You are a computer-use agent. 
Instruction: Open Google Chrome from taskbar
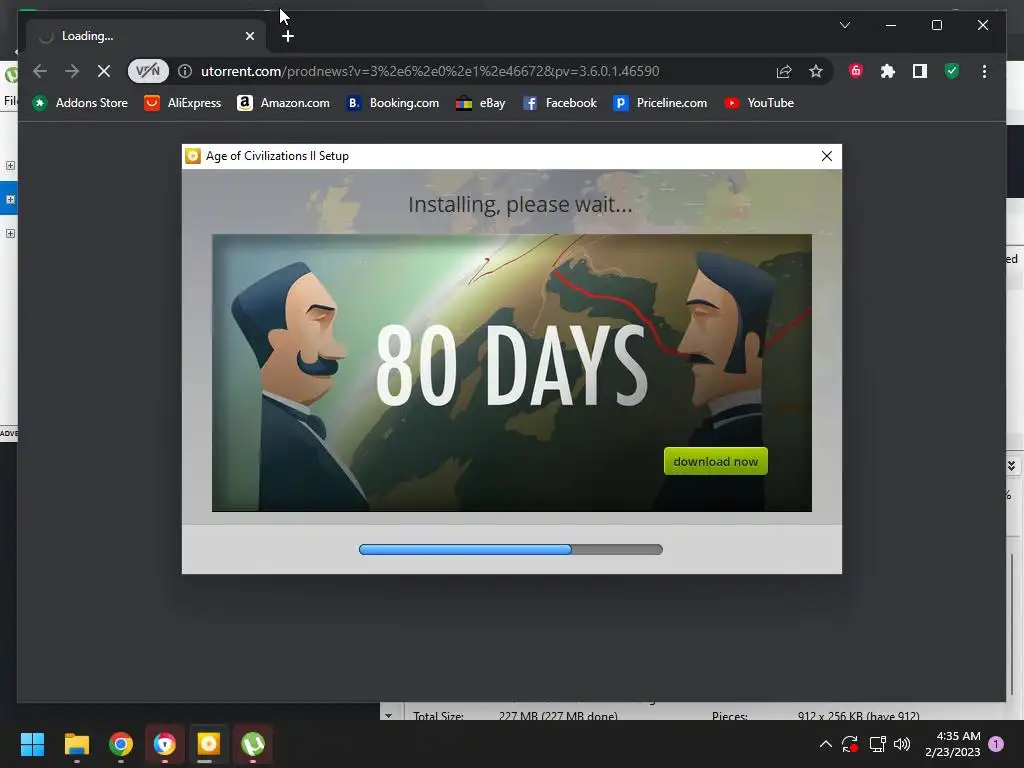[121, 744]
